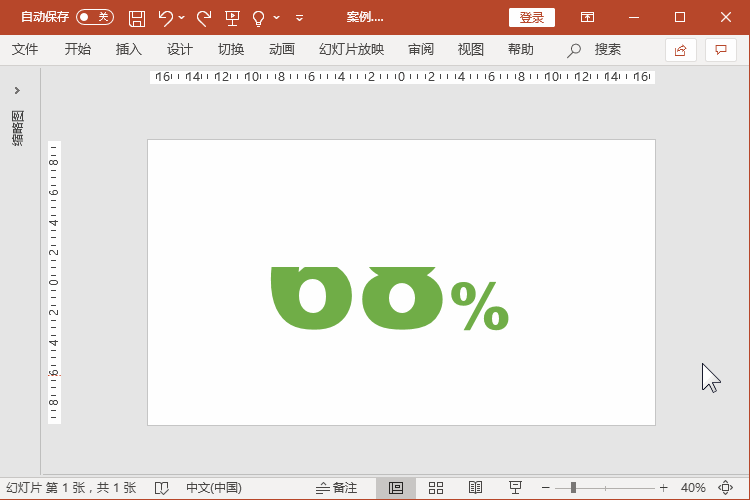Toggle the 自动保存 AutoSave switch

(x=95, y=17)
